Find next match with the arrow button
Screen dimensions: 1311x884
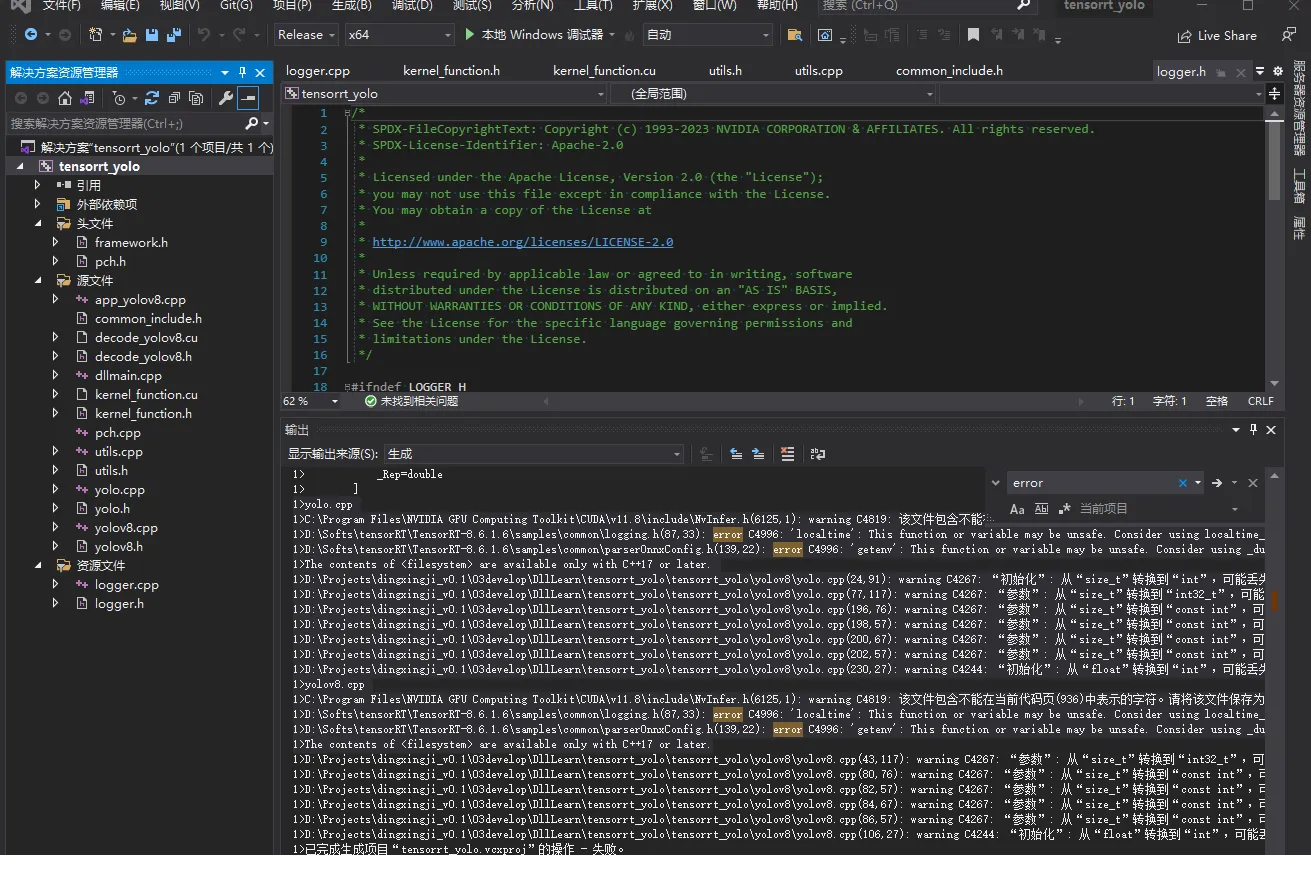click(1217, 483)
